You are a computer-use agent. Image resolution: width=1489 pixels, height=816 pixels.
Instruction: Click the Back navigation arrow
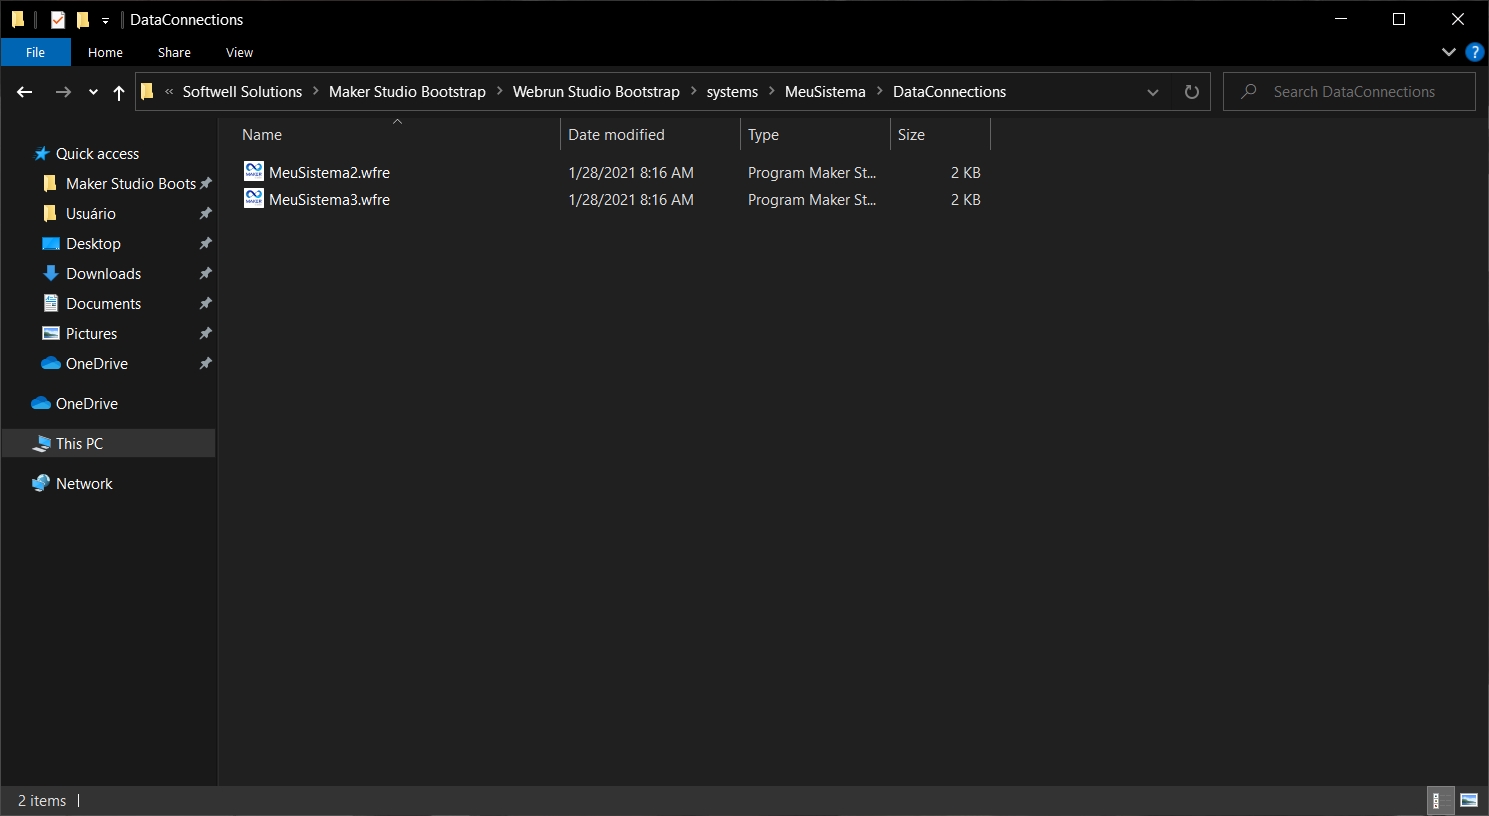25,92
